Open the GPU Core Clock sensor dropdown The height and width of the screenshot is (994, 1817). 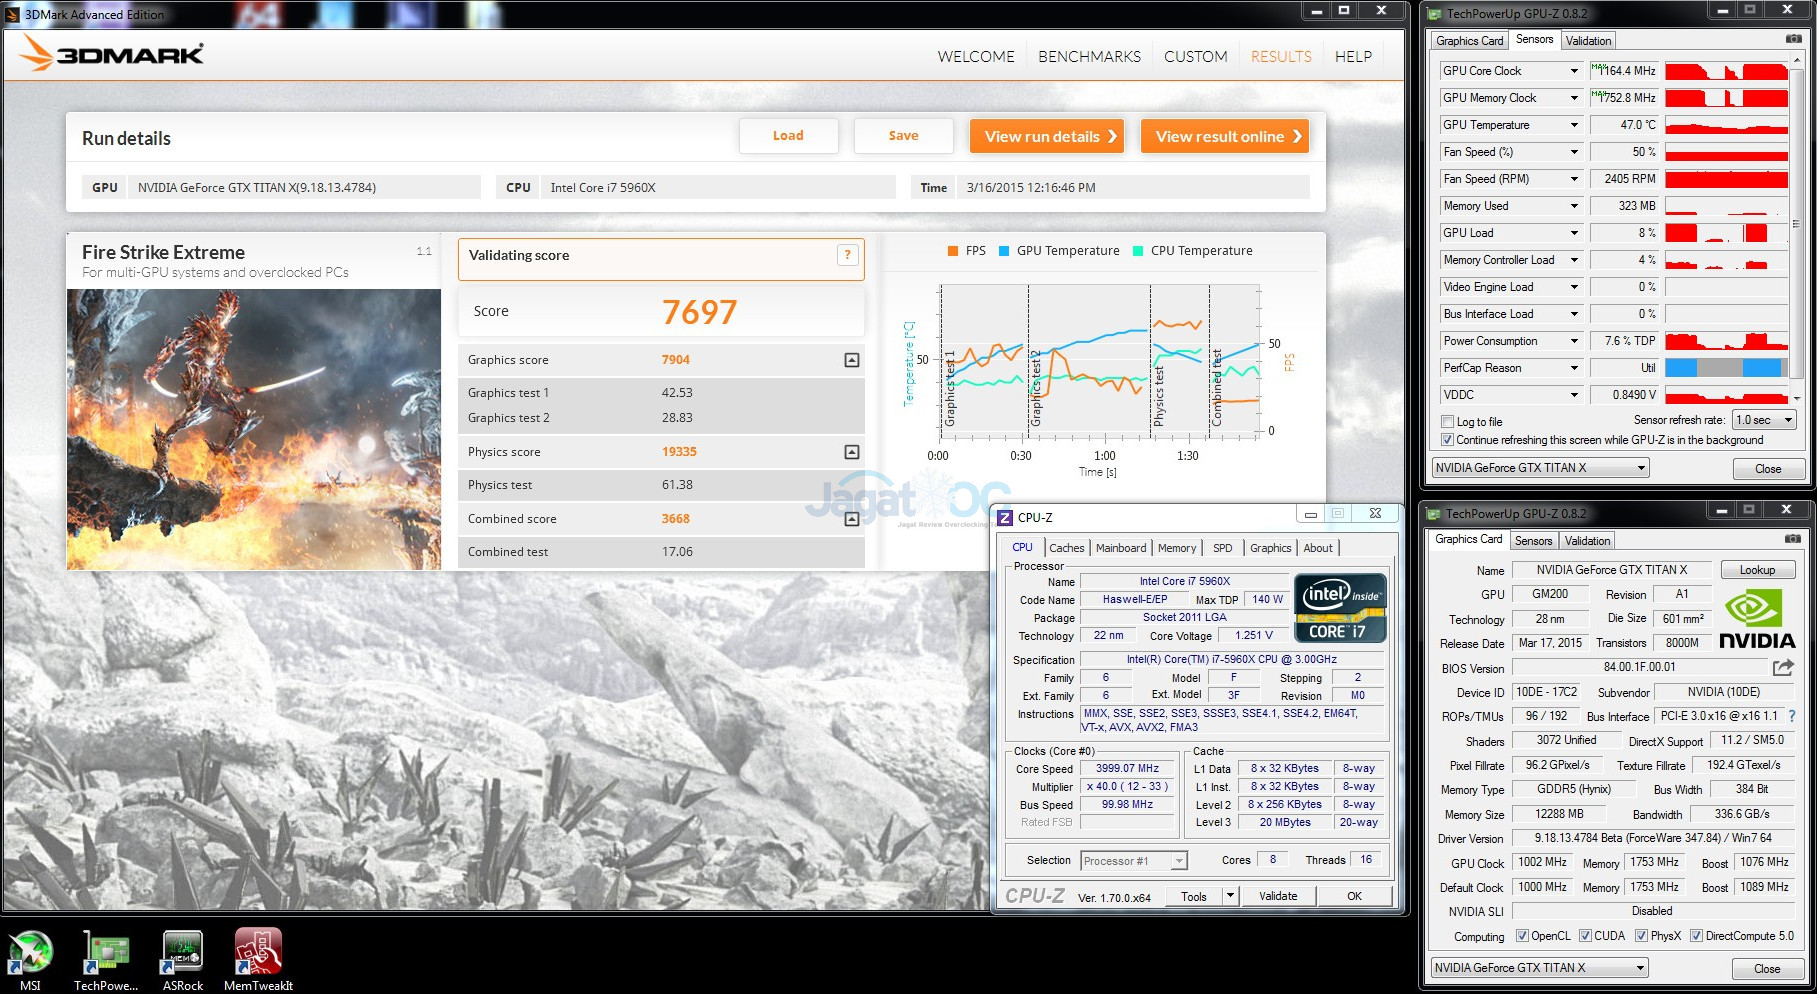[x=1574, y=71]
